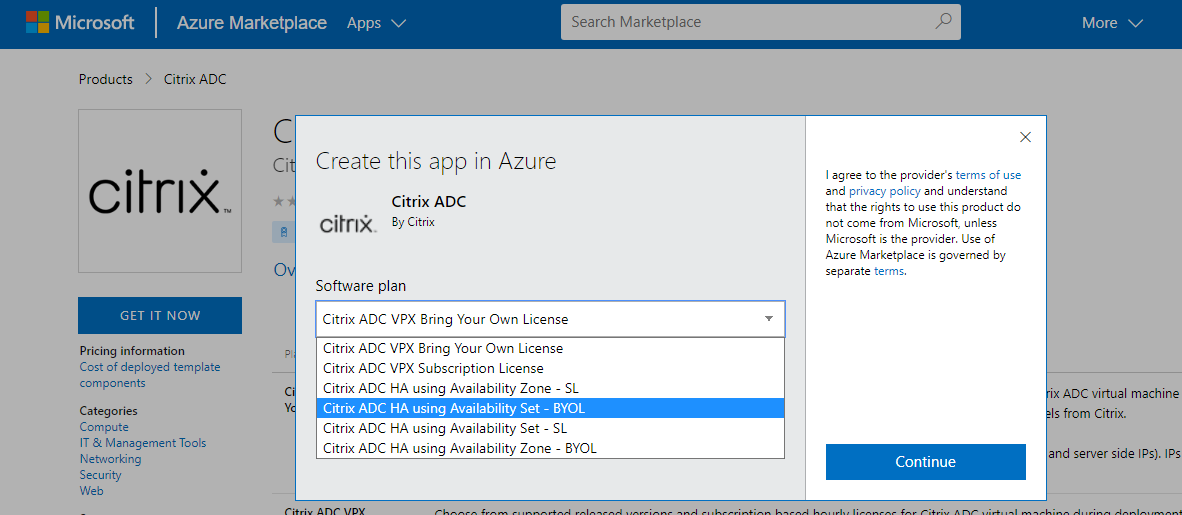Screen dimensions: 1182x515
Task: Expand the Apps menu
Action: 376,23
